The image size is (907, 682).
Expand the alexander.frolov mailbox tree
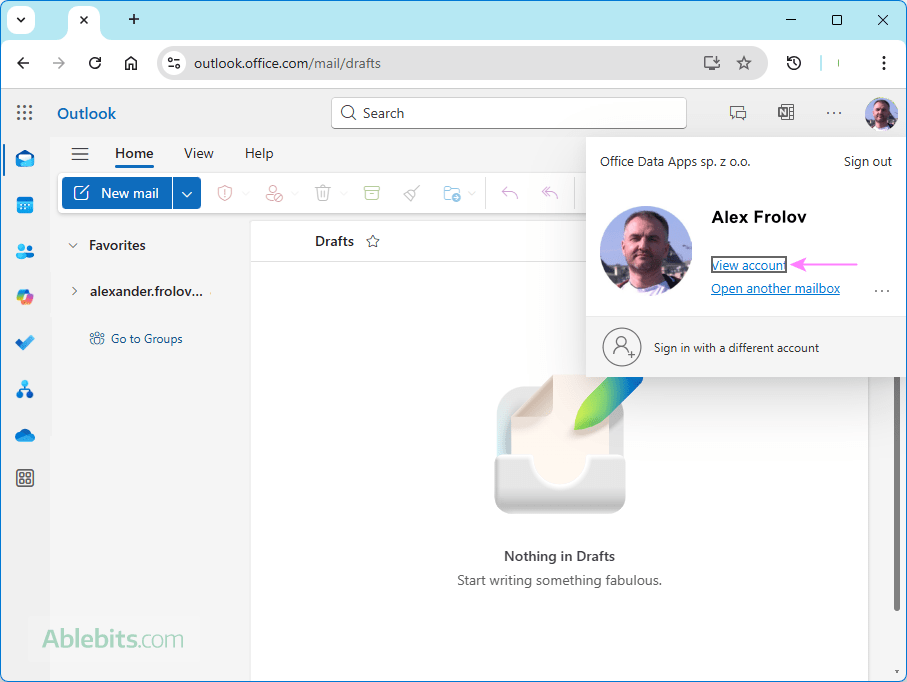pyautogui.click(x=74, y=291)
